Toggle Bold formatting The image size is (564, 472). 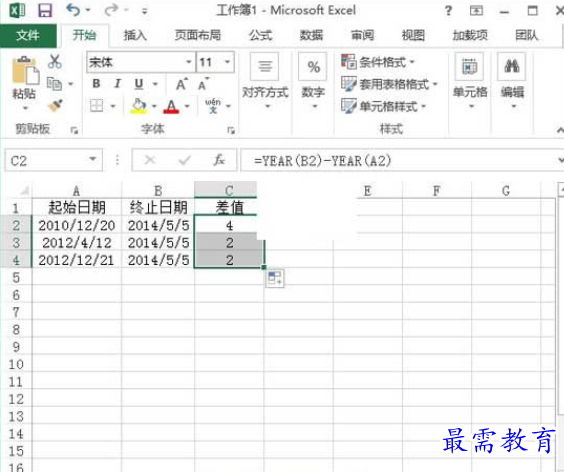96,84
